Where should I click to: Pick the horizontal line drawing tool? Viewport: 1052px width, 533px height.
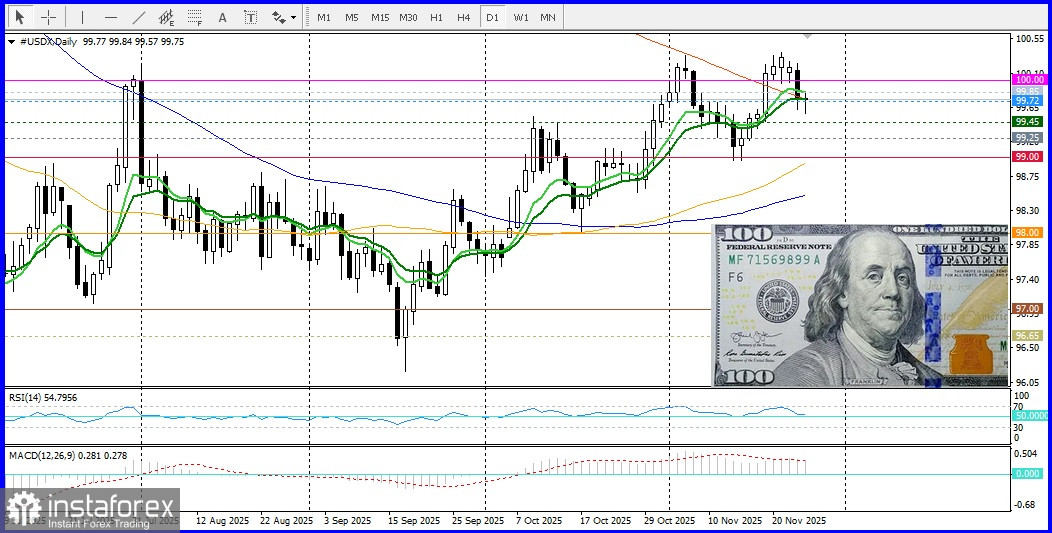(x=111, y=17)
